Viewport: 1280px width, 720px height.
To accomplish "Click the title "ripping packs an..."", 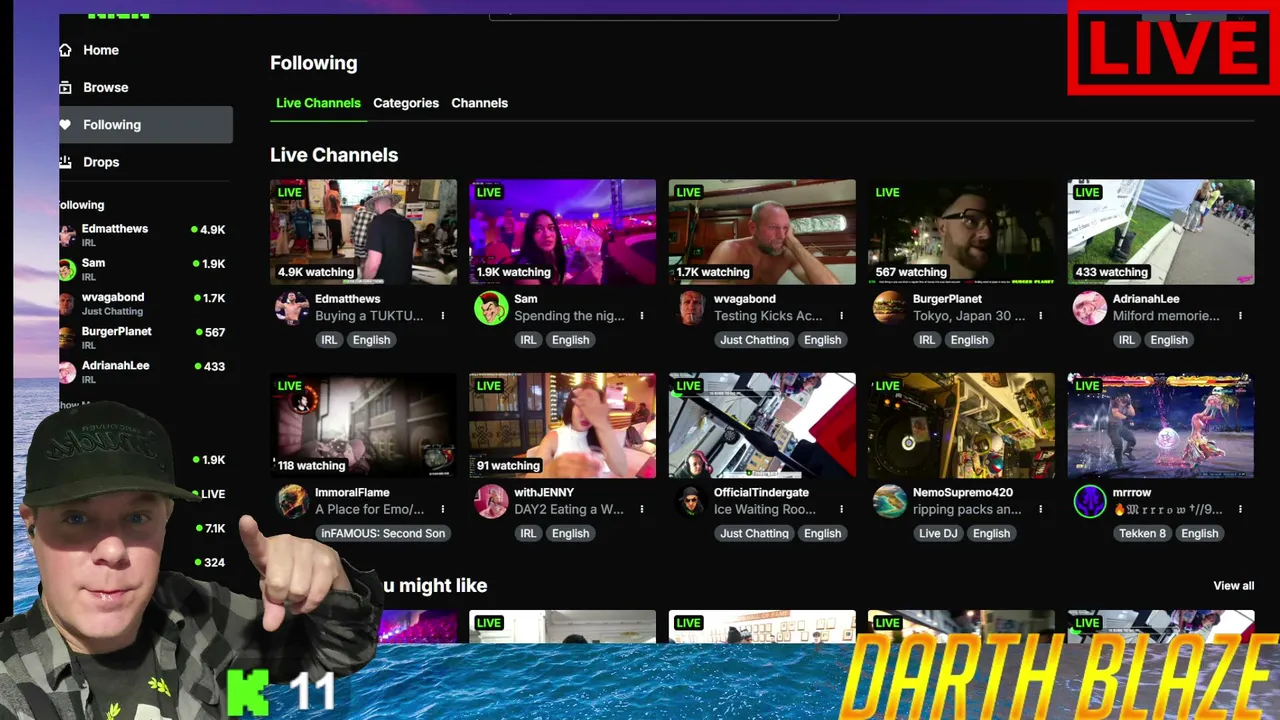I will 967,509.
